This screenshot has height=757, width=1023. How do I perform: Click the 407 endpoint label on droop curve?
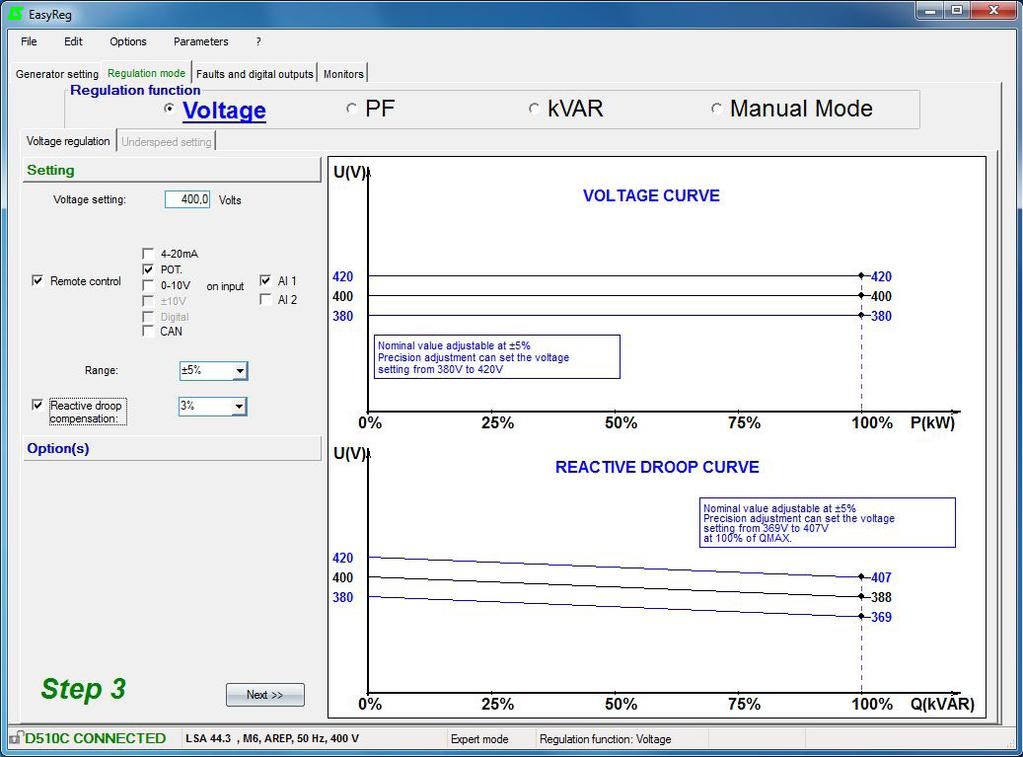coord(881,578)
